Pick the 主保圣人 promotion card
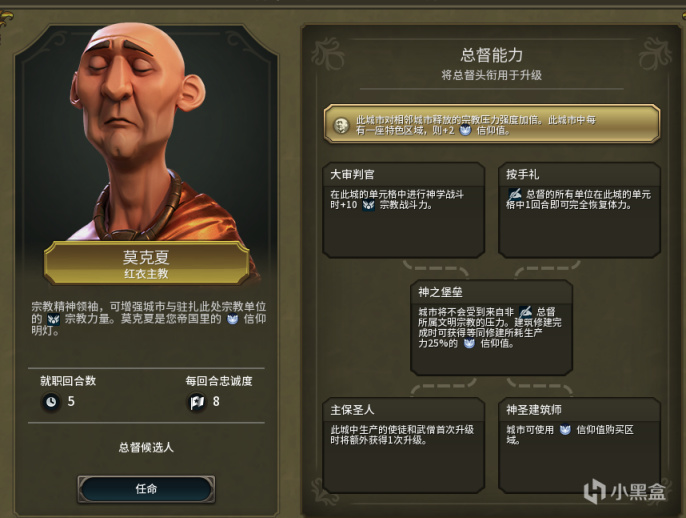Screen dimensions: 686x518 [x=403, y=445]
